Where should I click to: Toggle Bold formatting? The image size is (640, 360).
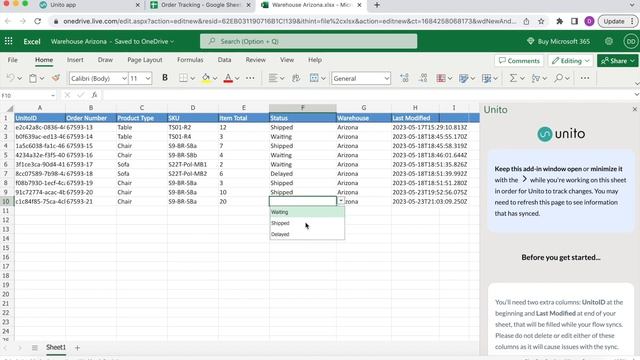165,78
